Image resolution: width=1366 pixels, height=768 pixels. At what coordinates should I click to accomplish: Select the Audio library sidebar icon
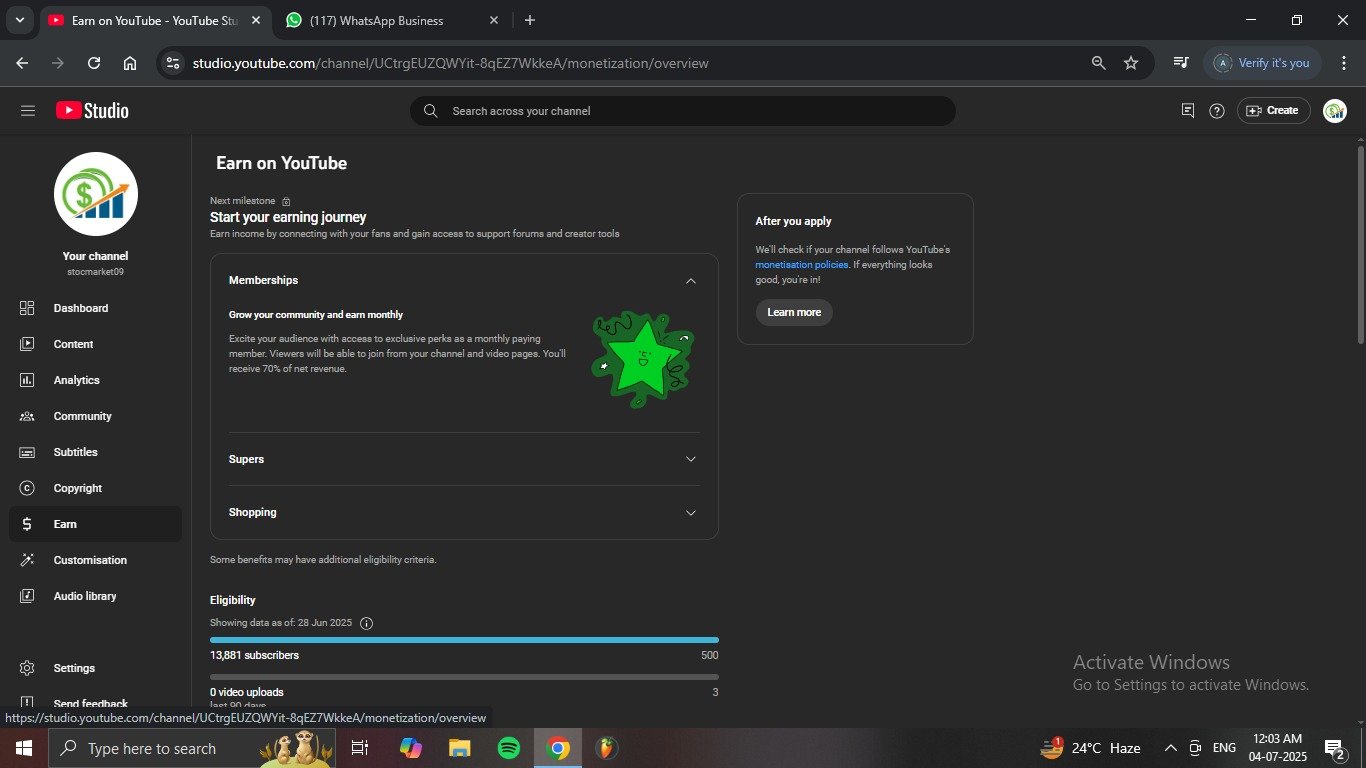[27, 596]
